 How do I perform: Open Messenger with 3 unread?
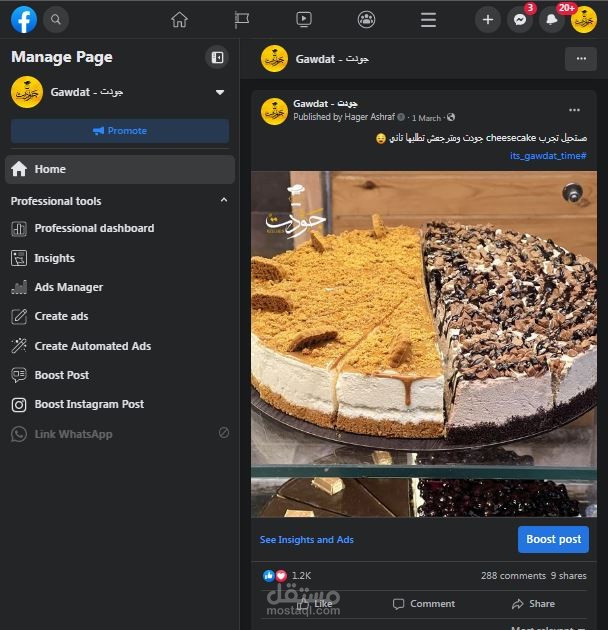pos(520,19)
